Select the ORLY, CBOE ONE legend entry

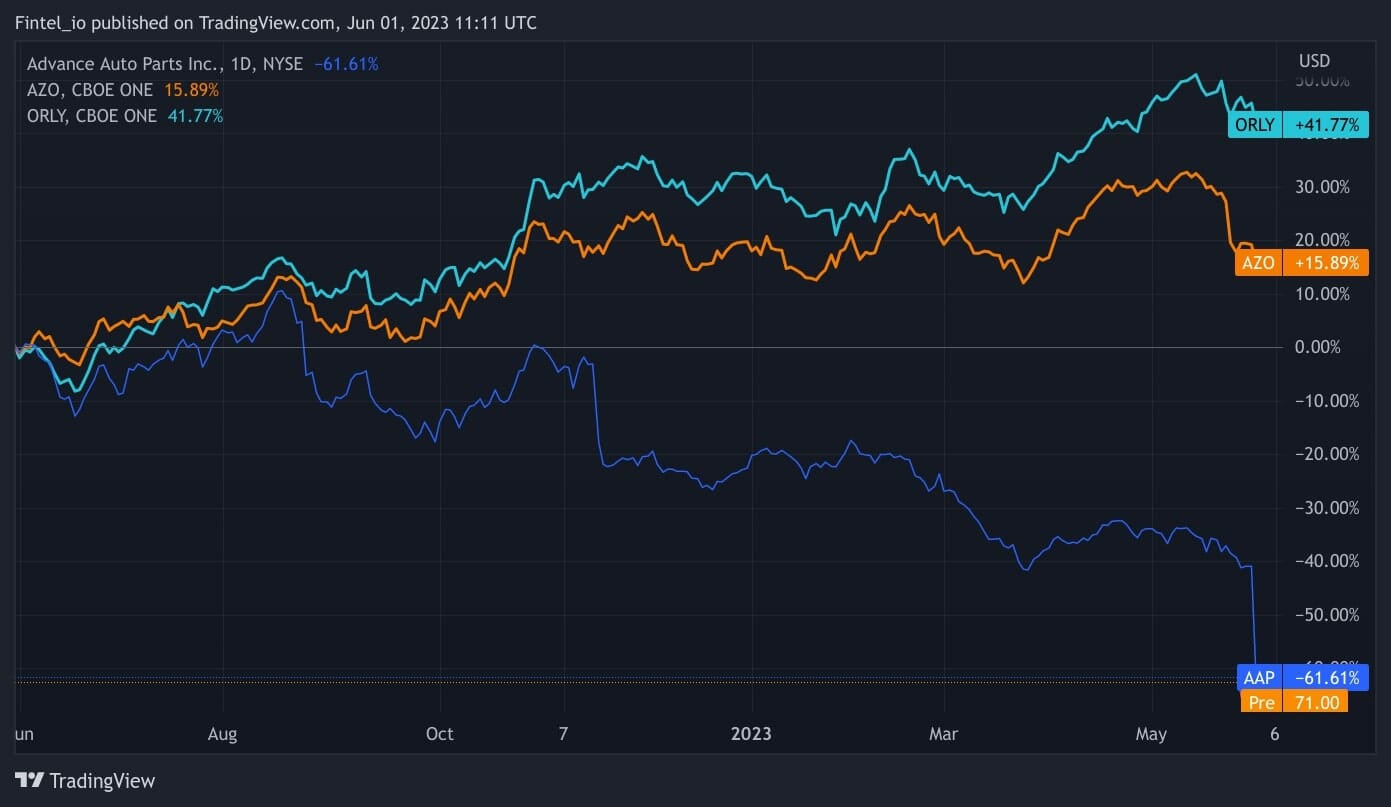point(93,116)
